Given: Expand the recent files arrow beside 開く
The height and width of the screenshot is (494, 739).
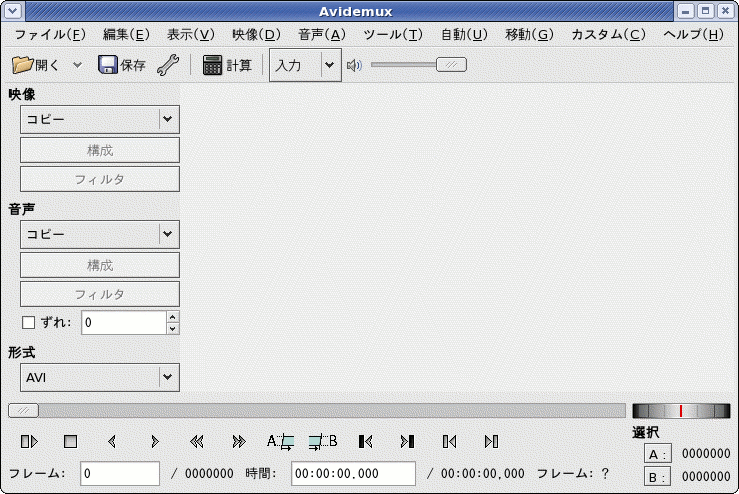Looking at the screenshot, I should click(x=77, y=65).
